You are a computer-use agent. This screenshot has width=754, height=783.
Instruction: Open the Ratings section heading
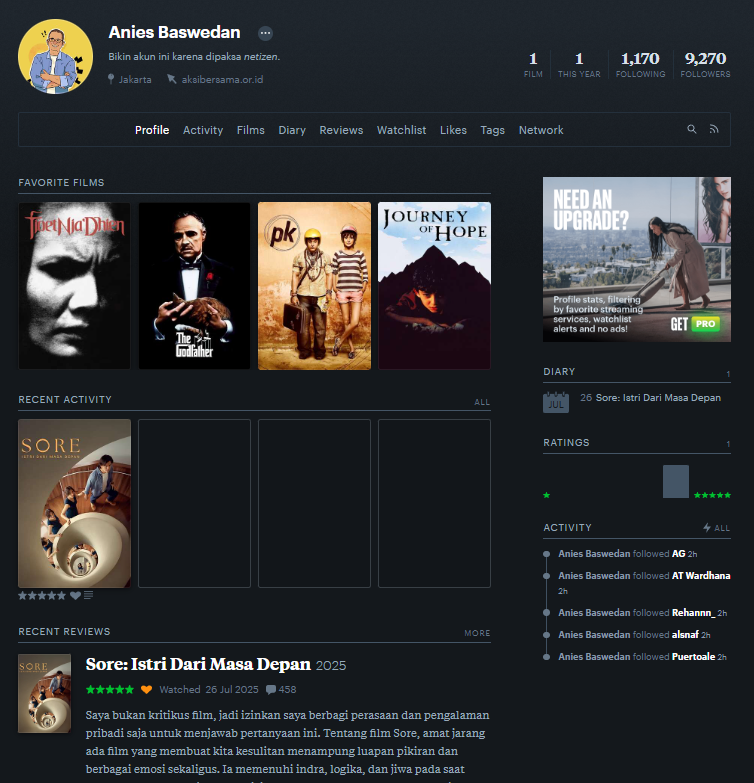566,442
